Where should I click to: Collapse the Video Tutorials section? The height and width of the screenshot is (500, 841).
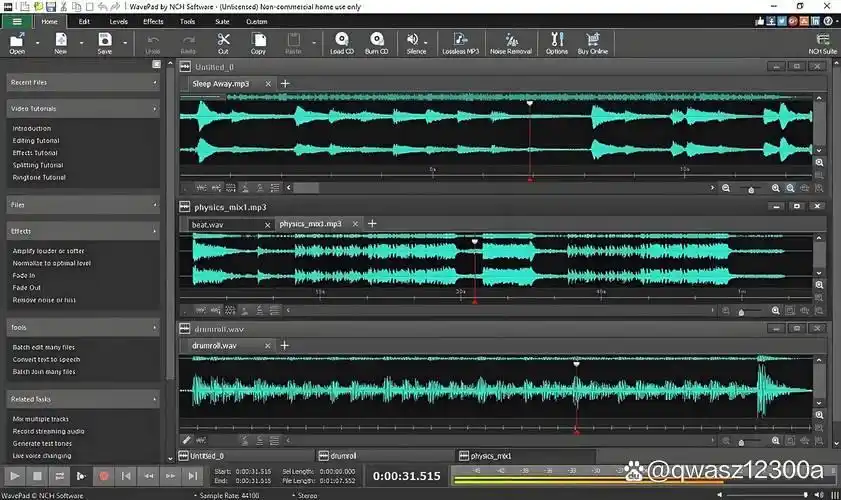(155, 108)
